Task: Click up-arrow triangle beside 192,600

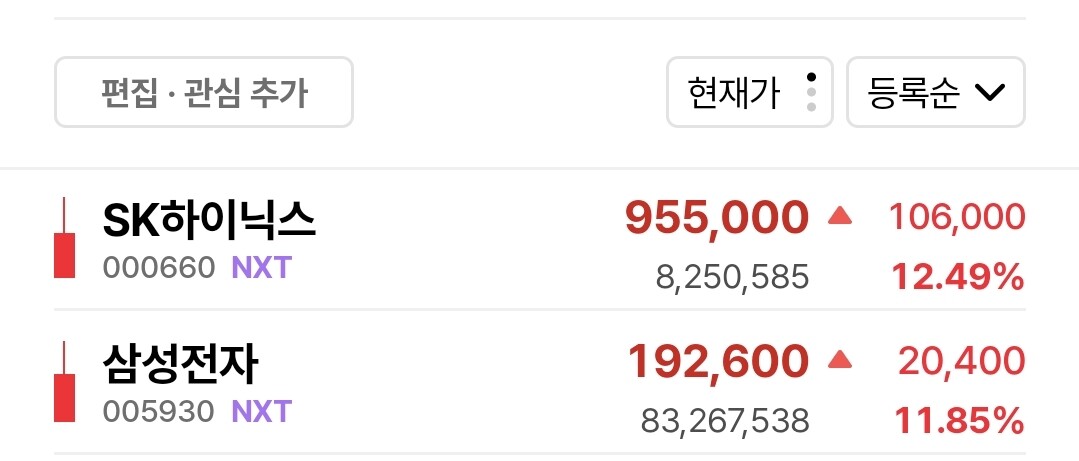Action: (x=840, y=359)
